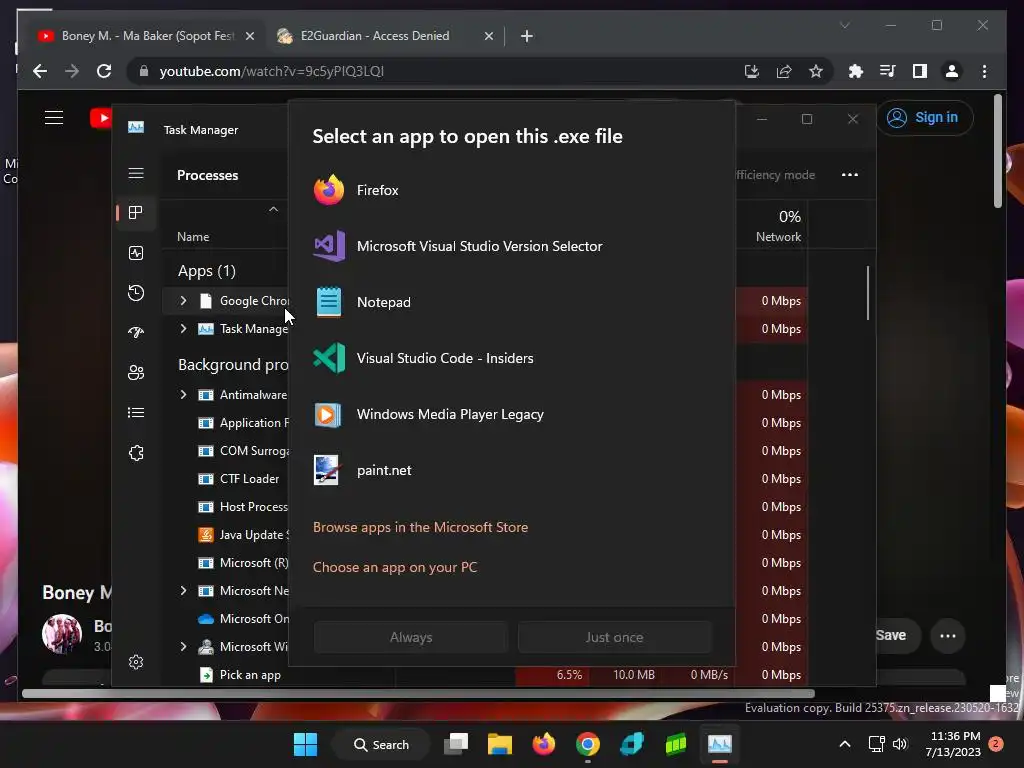Collapse column sort chevron above Name
The height and width of the screenshot is (768, 1024).
coord(274,209)
